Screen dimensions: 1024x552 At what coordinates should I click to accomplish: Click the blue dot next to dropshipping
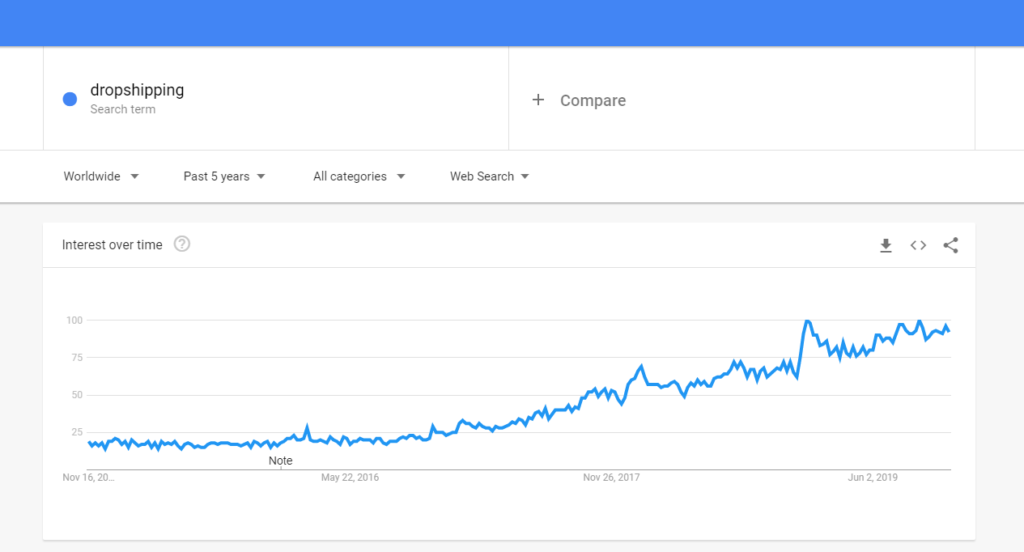pos(70,99)
